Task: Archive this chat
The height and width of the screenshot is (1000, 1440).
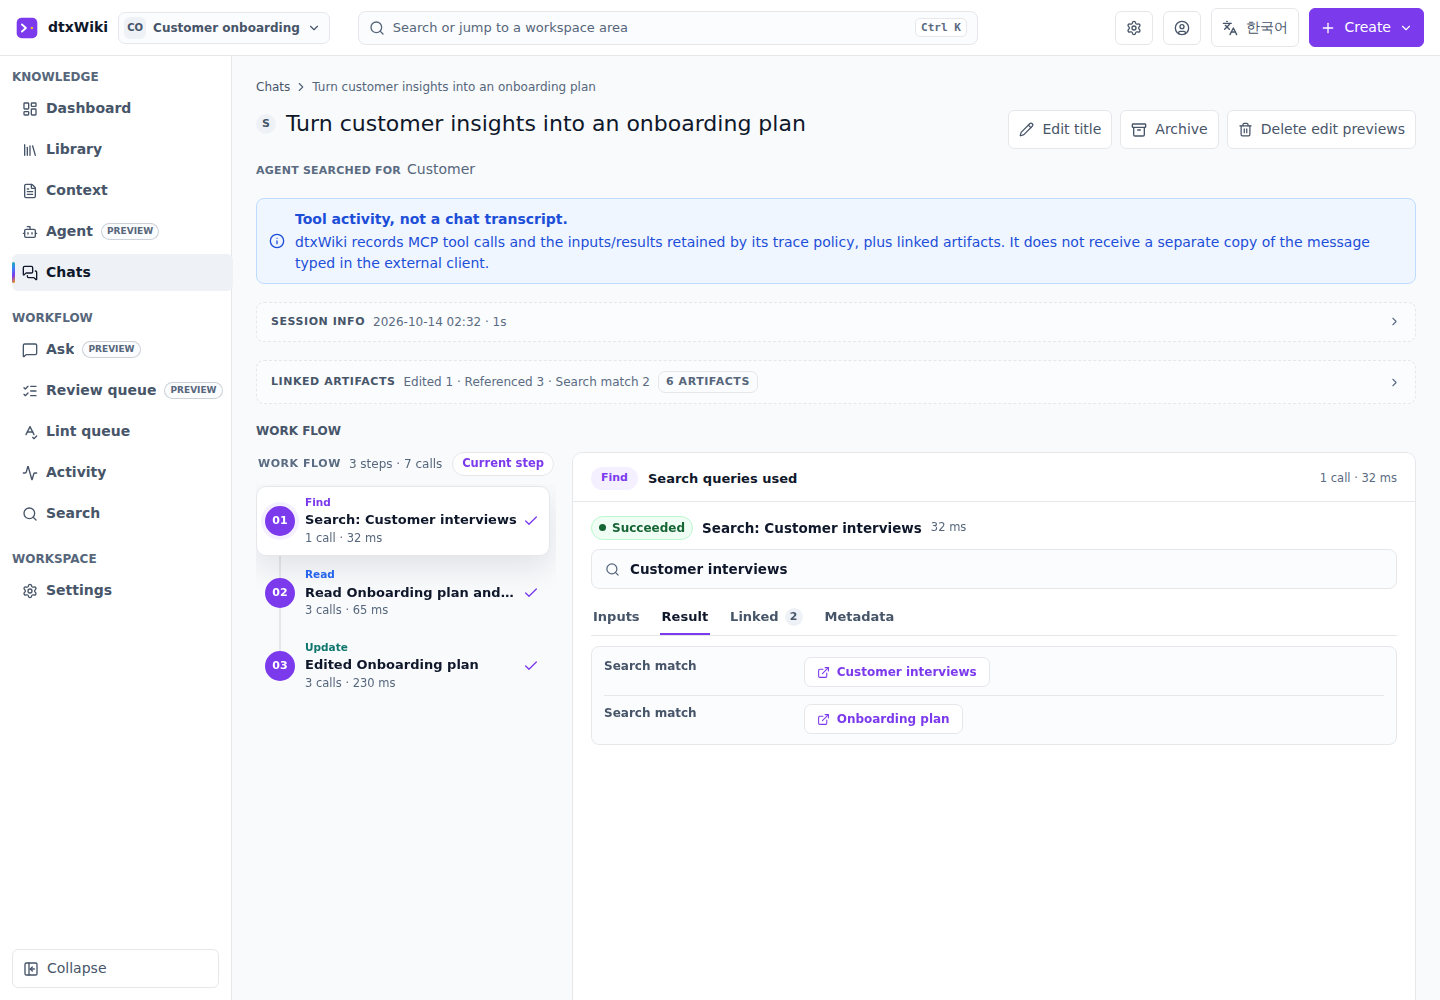Action: coord(1169,129)
